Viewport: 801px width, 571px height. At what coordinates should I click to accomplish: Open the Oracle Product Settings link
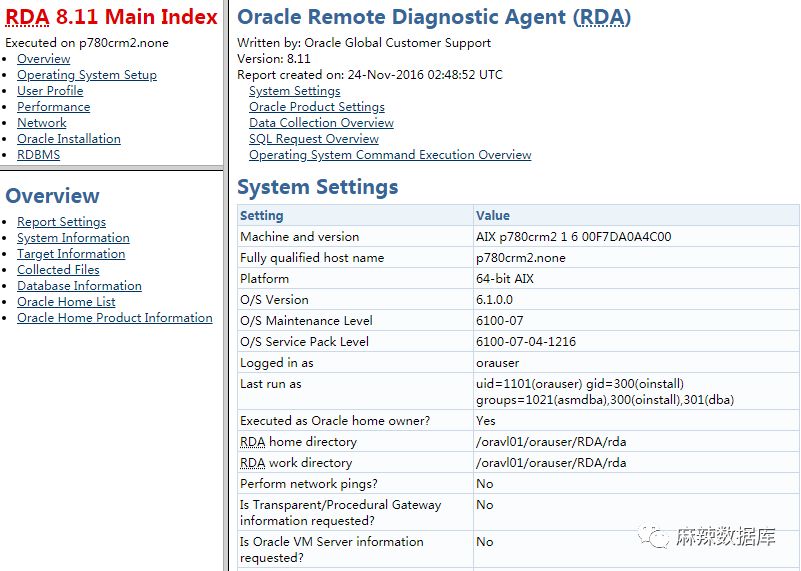click(x=316, y=107)
